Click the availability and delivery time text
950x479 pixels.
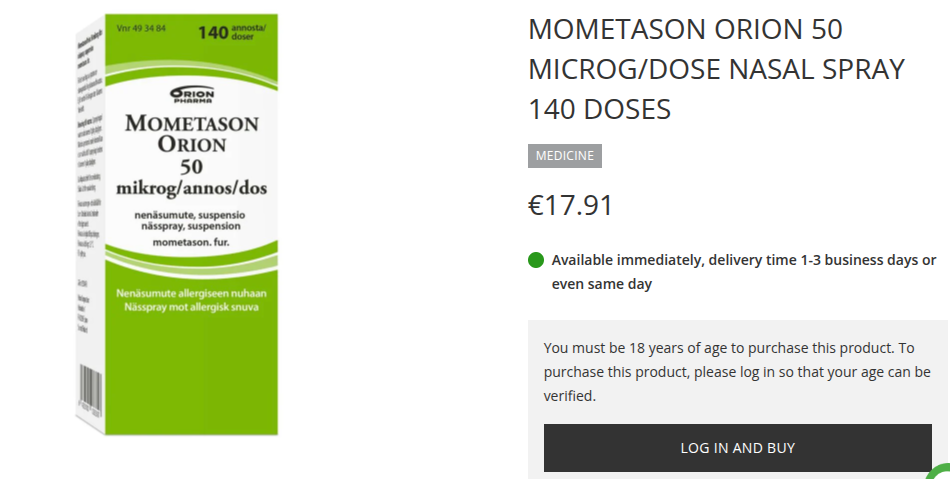(743, 272)
